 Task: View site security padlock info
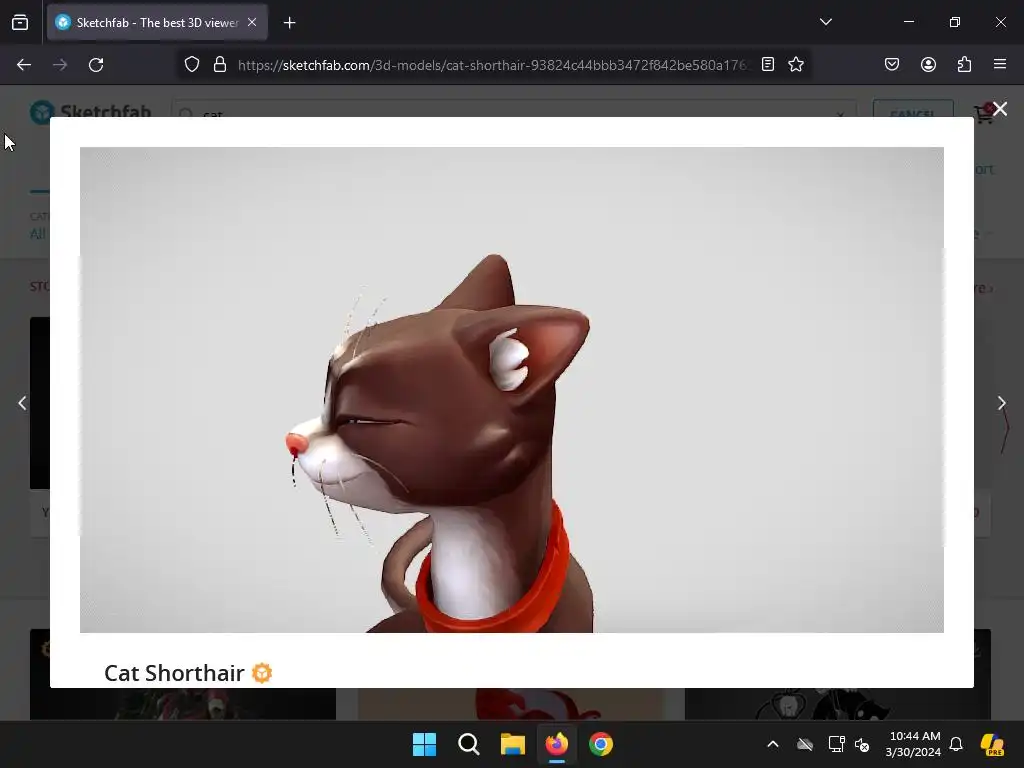(x=220, y=65)
